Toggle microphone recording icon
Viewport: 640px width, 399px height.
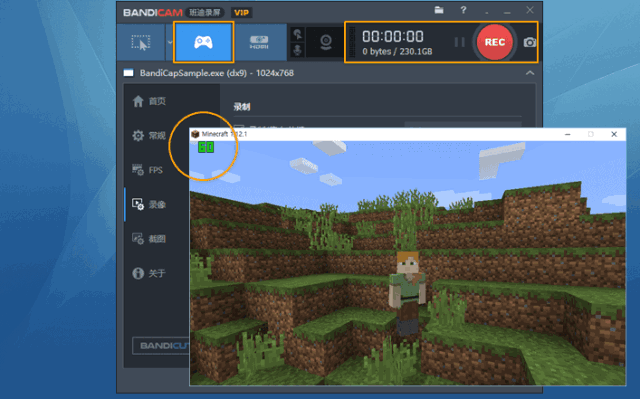[x=298, y=50]
